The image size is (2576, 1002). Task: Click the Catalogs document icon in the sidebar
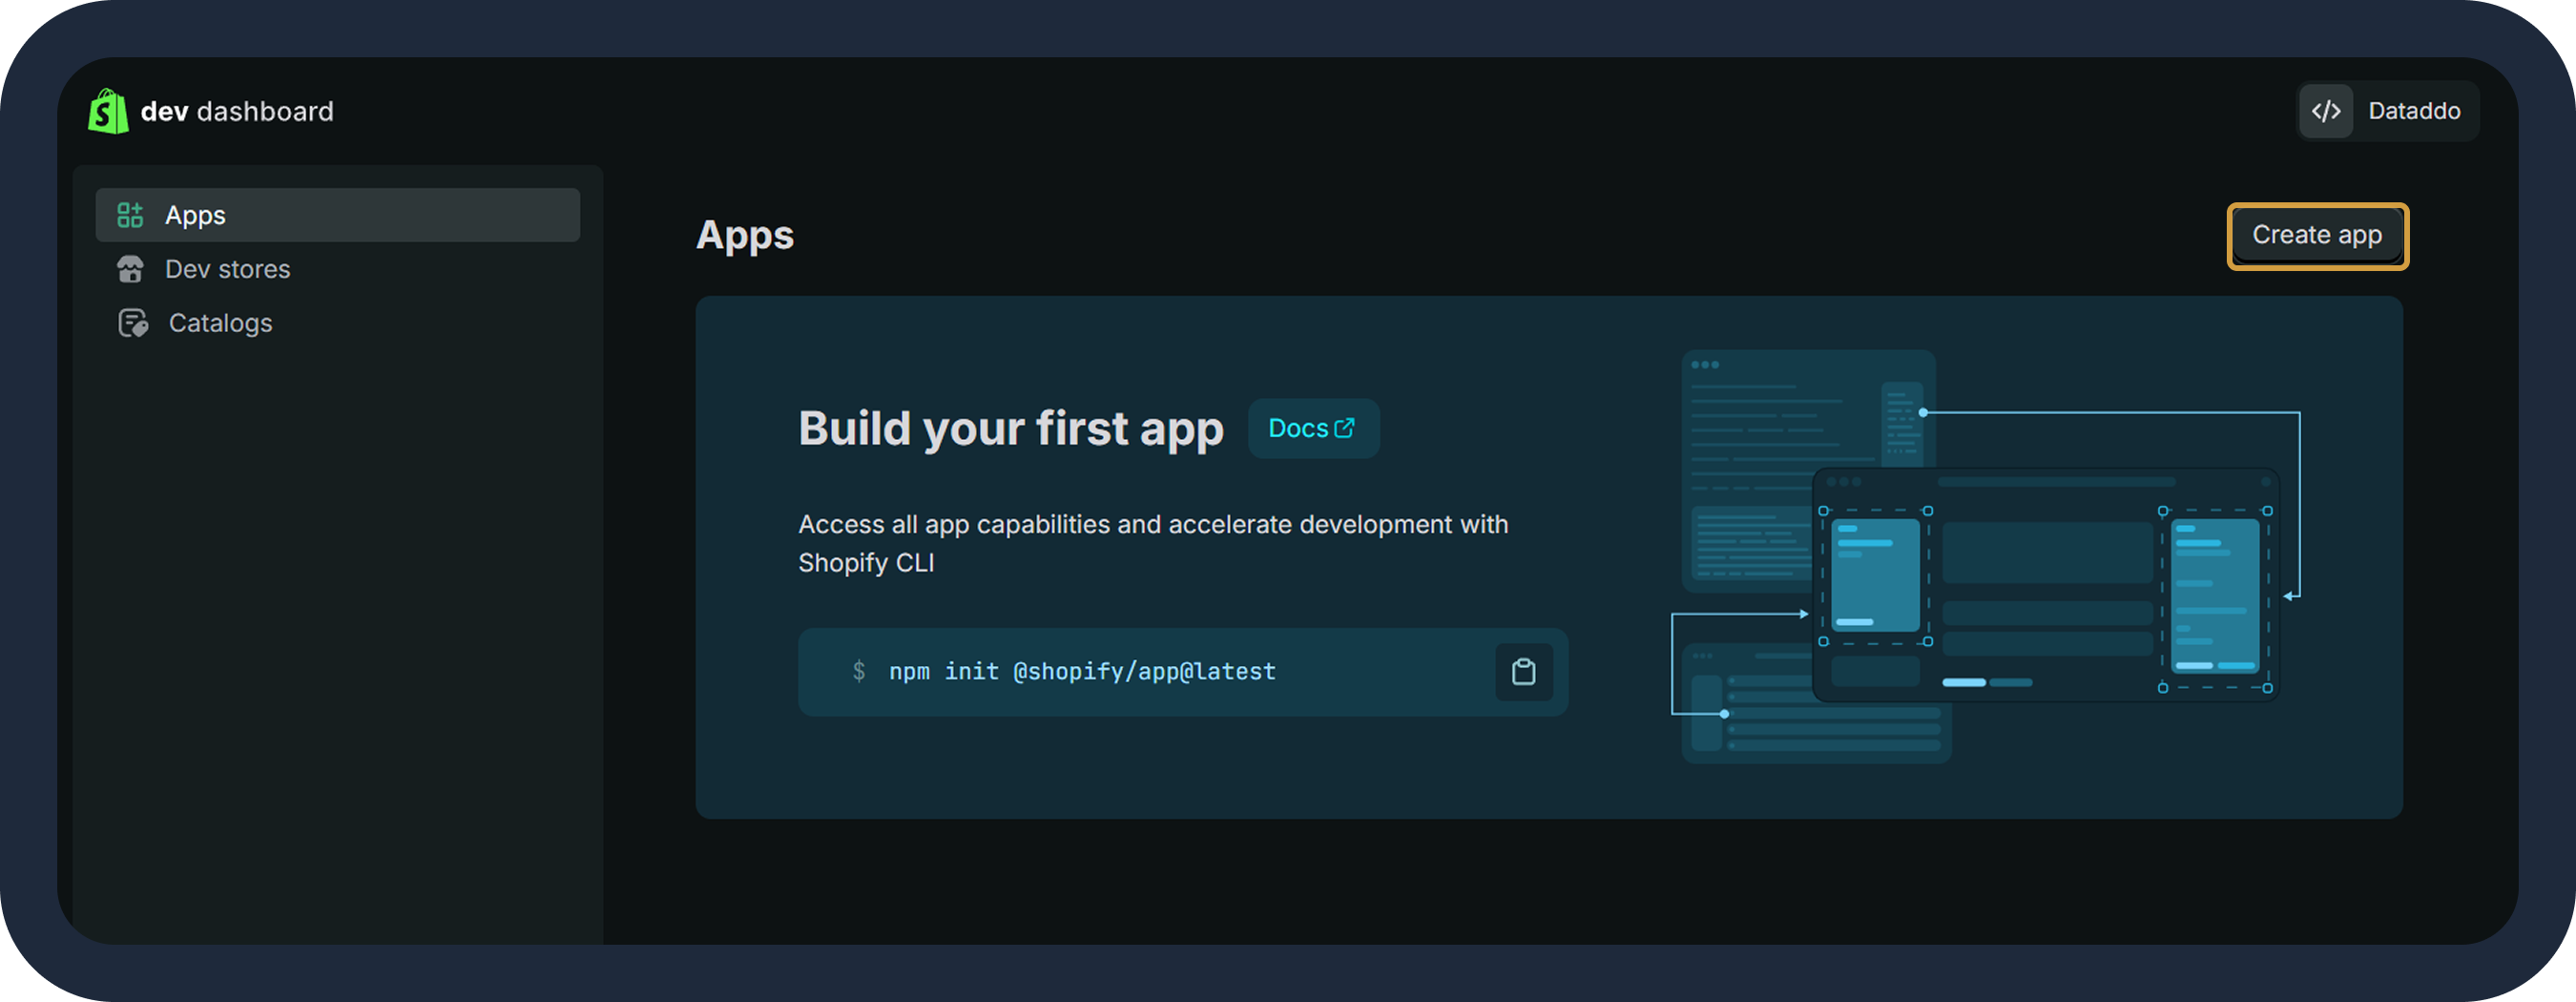(133, 322)
